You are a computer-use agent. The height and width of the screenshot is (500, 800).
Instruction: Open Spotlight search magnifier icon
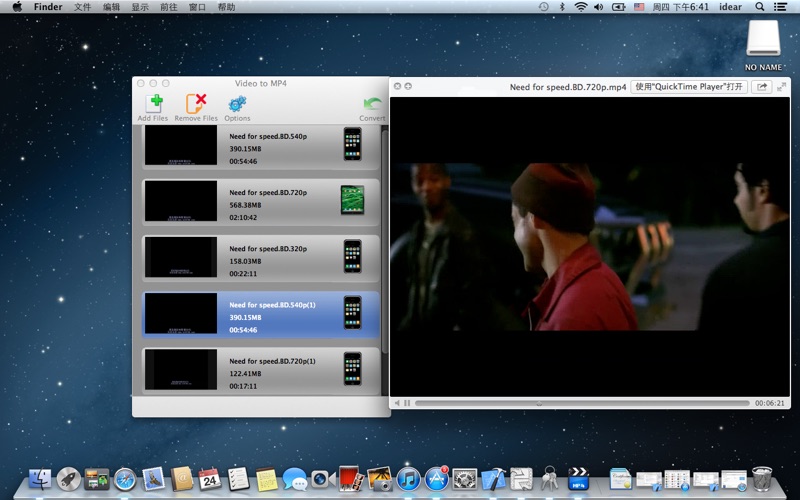pyautogui.click(x=760, y=7)
